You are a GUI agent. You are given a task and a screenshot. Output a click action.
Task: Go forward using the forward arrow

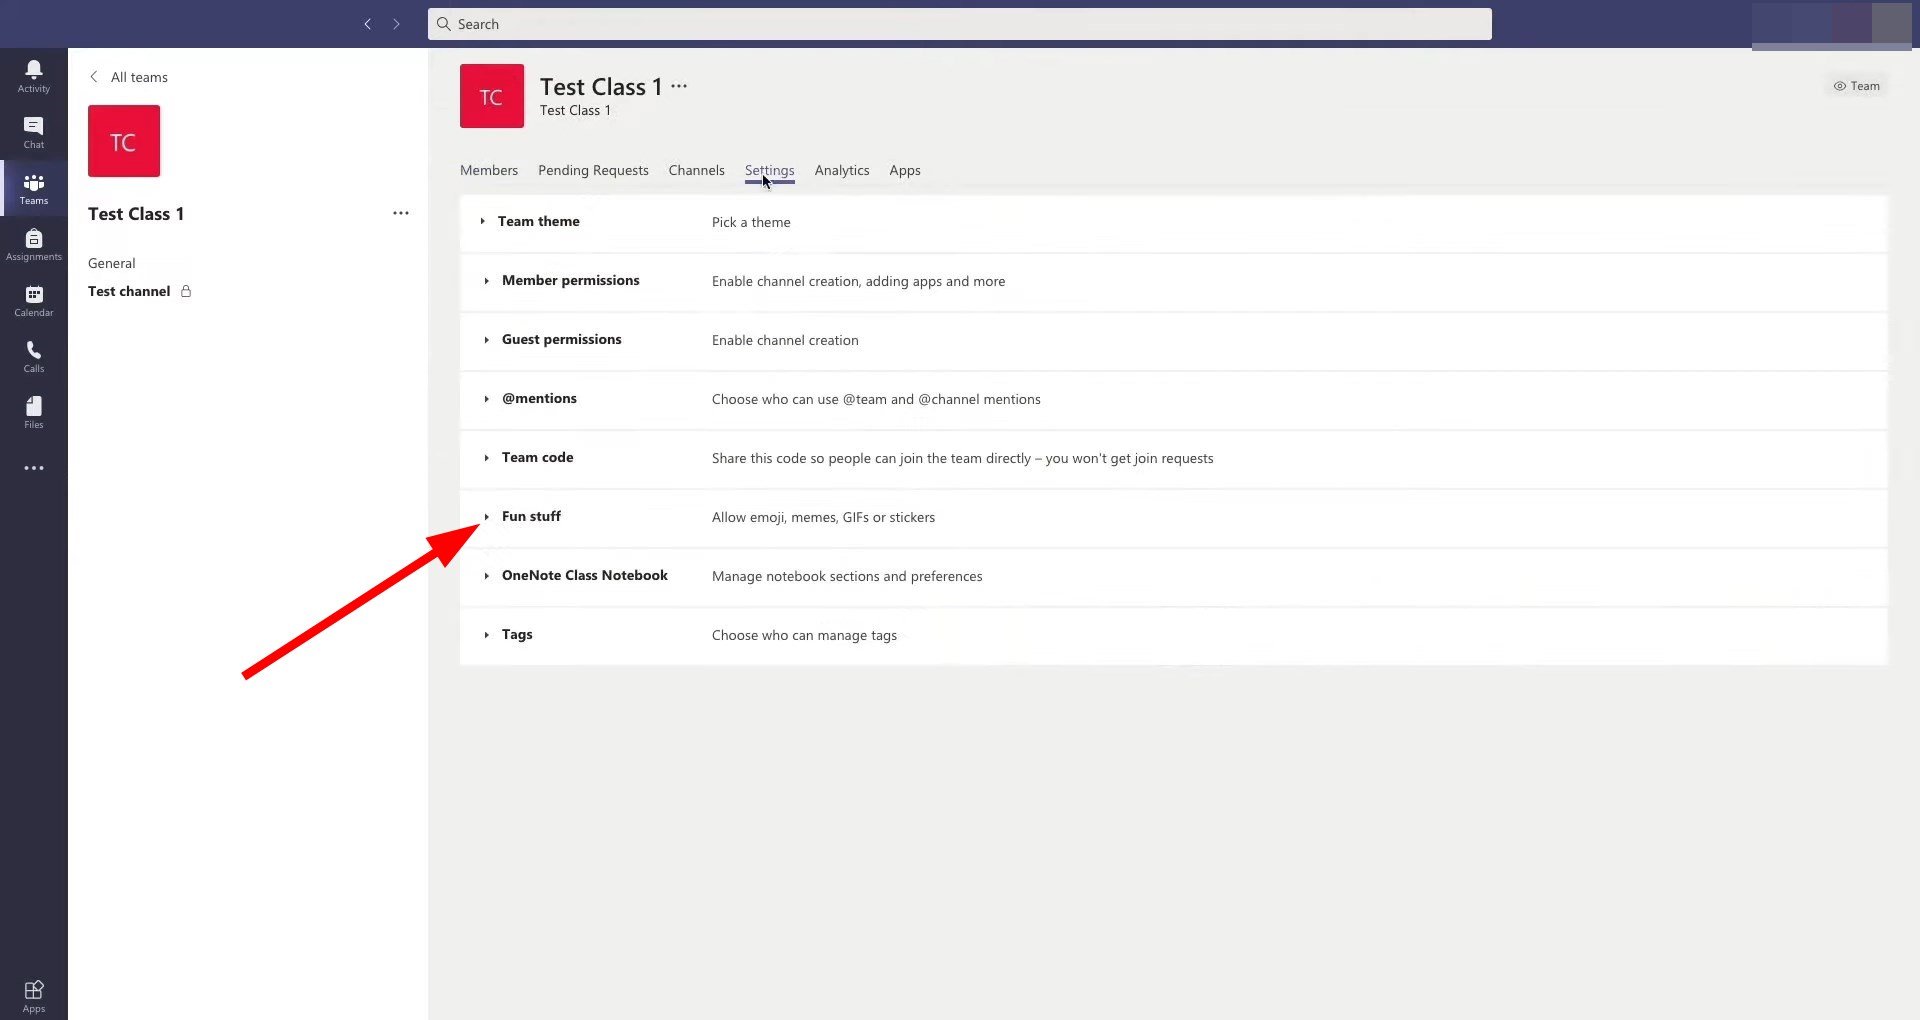click(396, 24)
